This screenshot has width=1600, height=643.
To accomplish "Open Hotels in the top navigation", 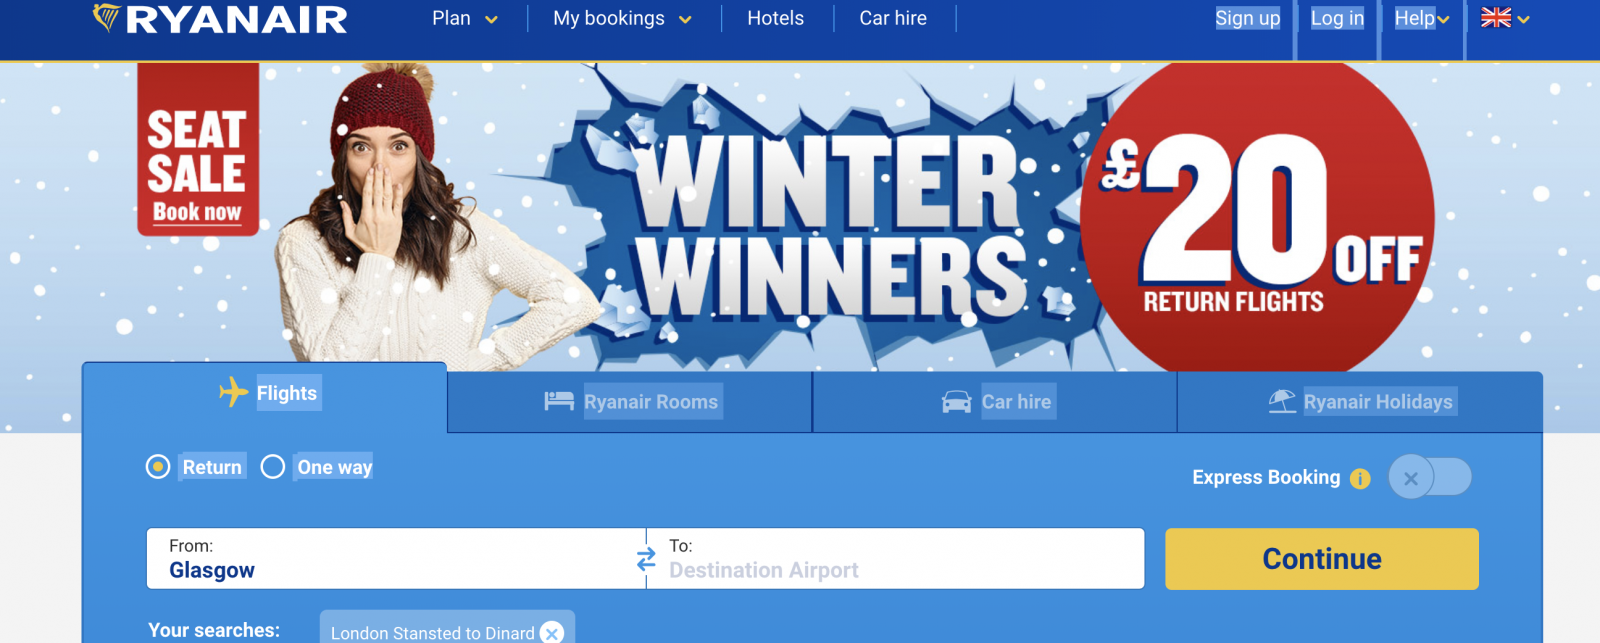I will click(x=775, y=18).
